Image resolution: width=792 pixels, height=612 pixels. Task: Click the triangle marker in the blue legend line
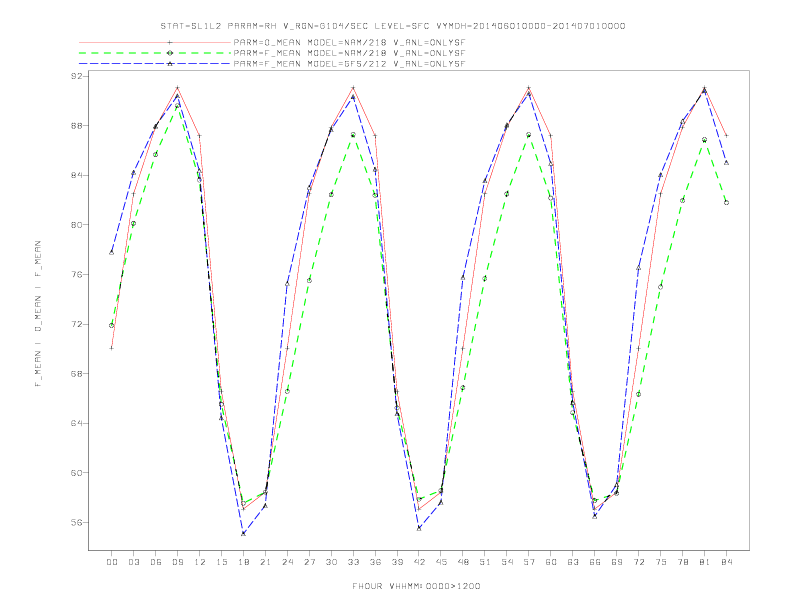point(170,64)
